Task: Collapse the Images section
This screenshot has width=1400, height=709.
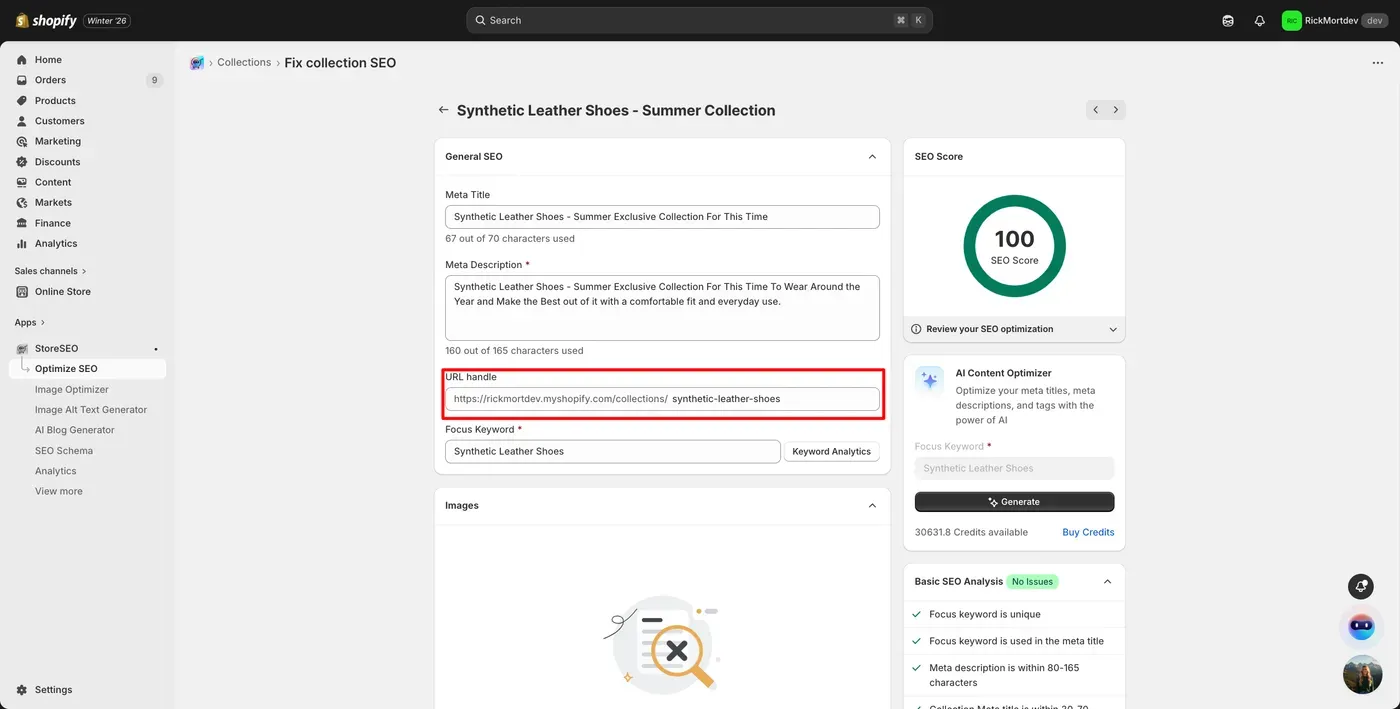Action: [872, 506]
